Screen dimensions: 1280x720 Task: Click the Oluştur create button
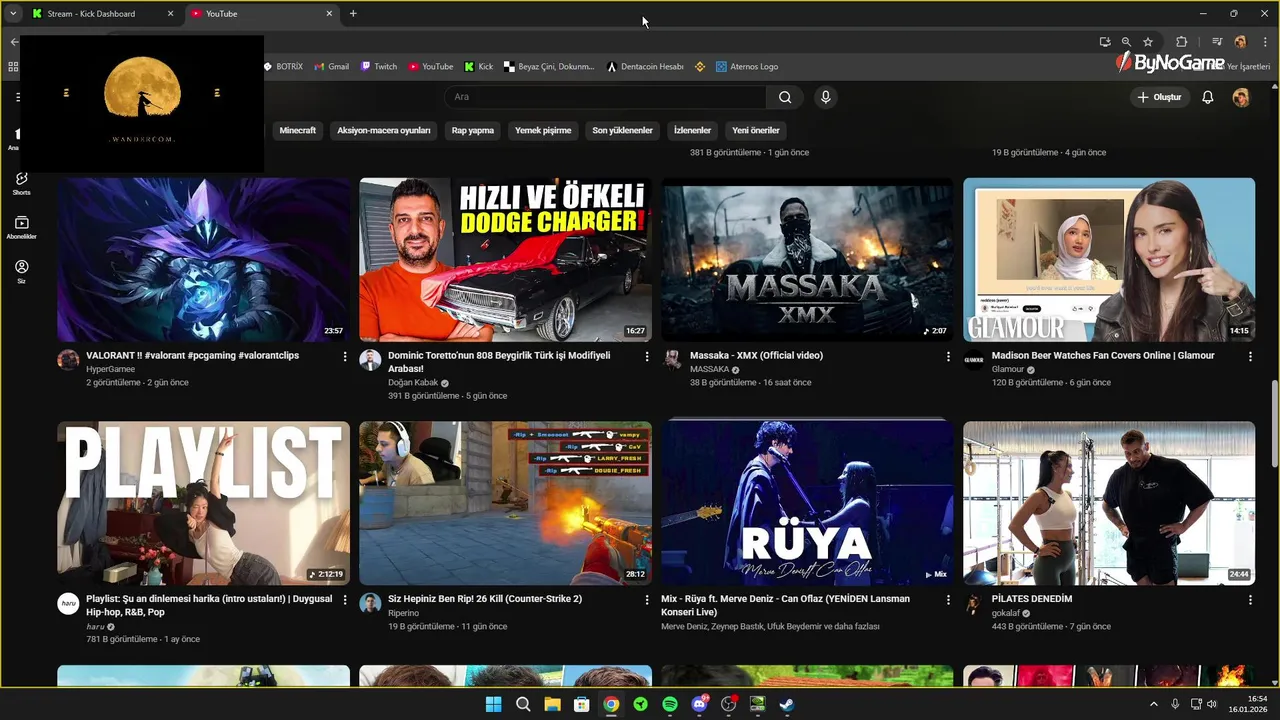click(1159, 97)
